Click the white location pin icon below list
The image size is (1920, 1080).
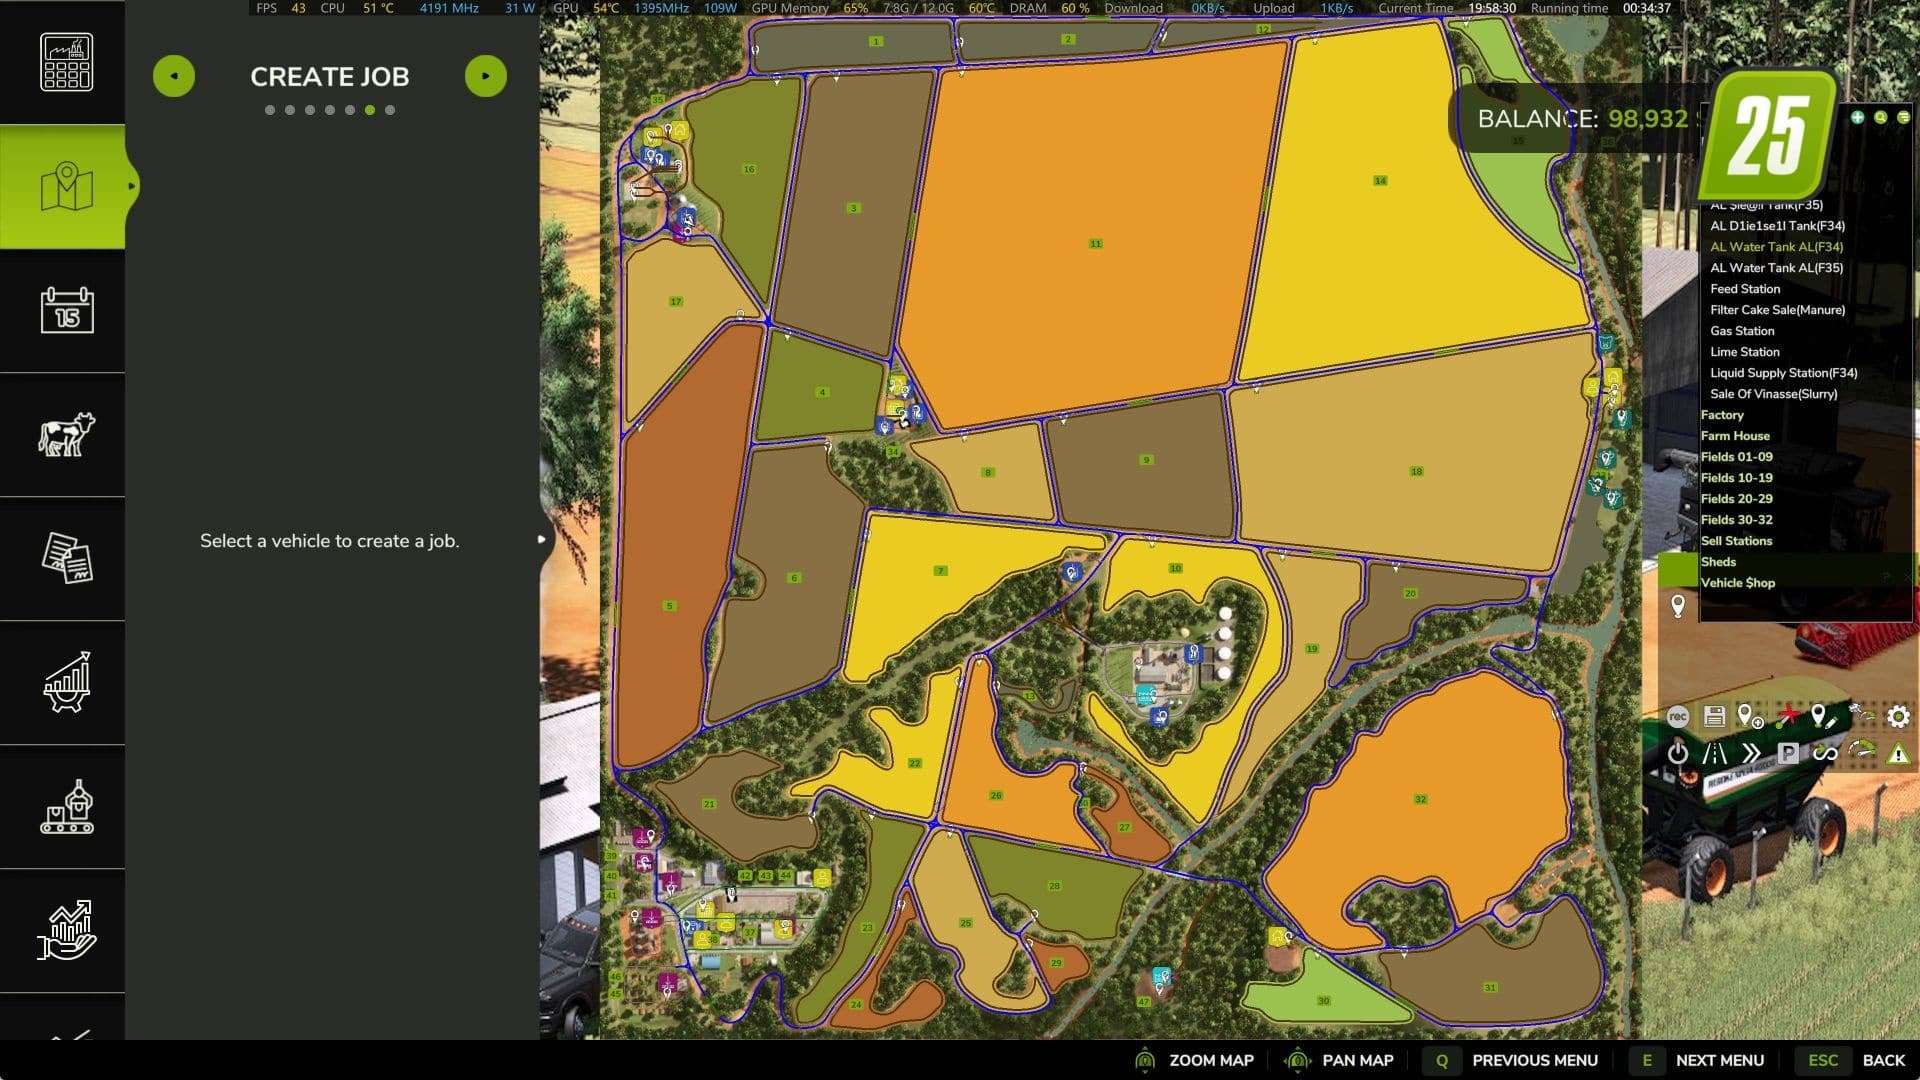pyautogui.click(x=1678, y=605)
